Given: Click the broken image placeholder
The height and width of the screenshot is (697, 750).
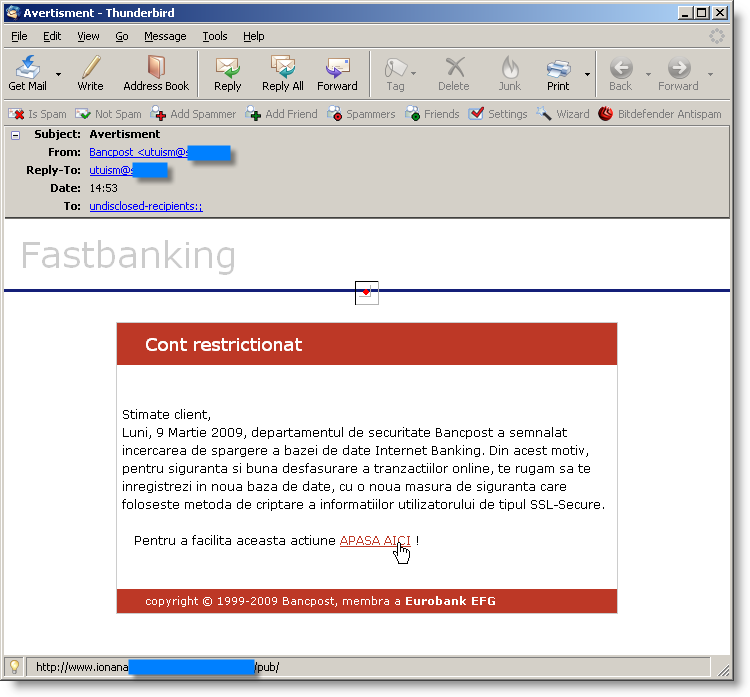Looking at the screenshot, I should (367, 293).
